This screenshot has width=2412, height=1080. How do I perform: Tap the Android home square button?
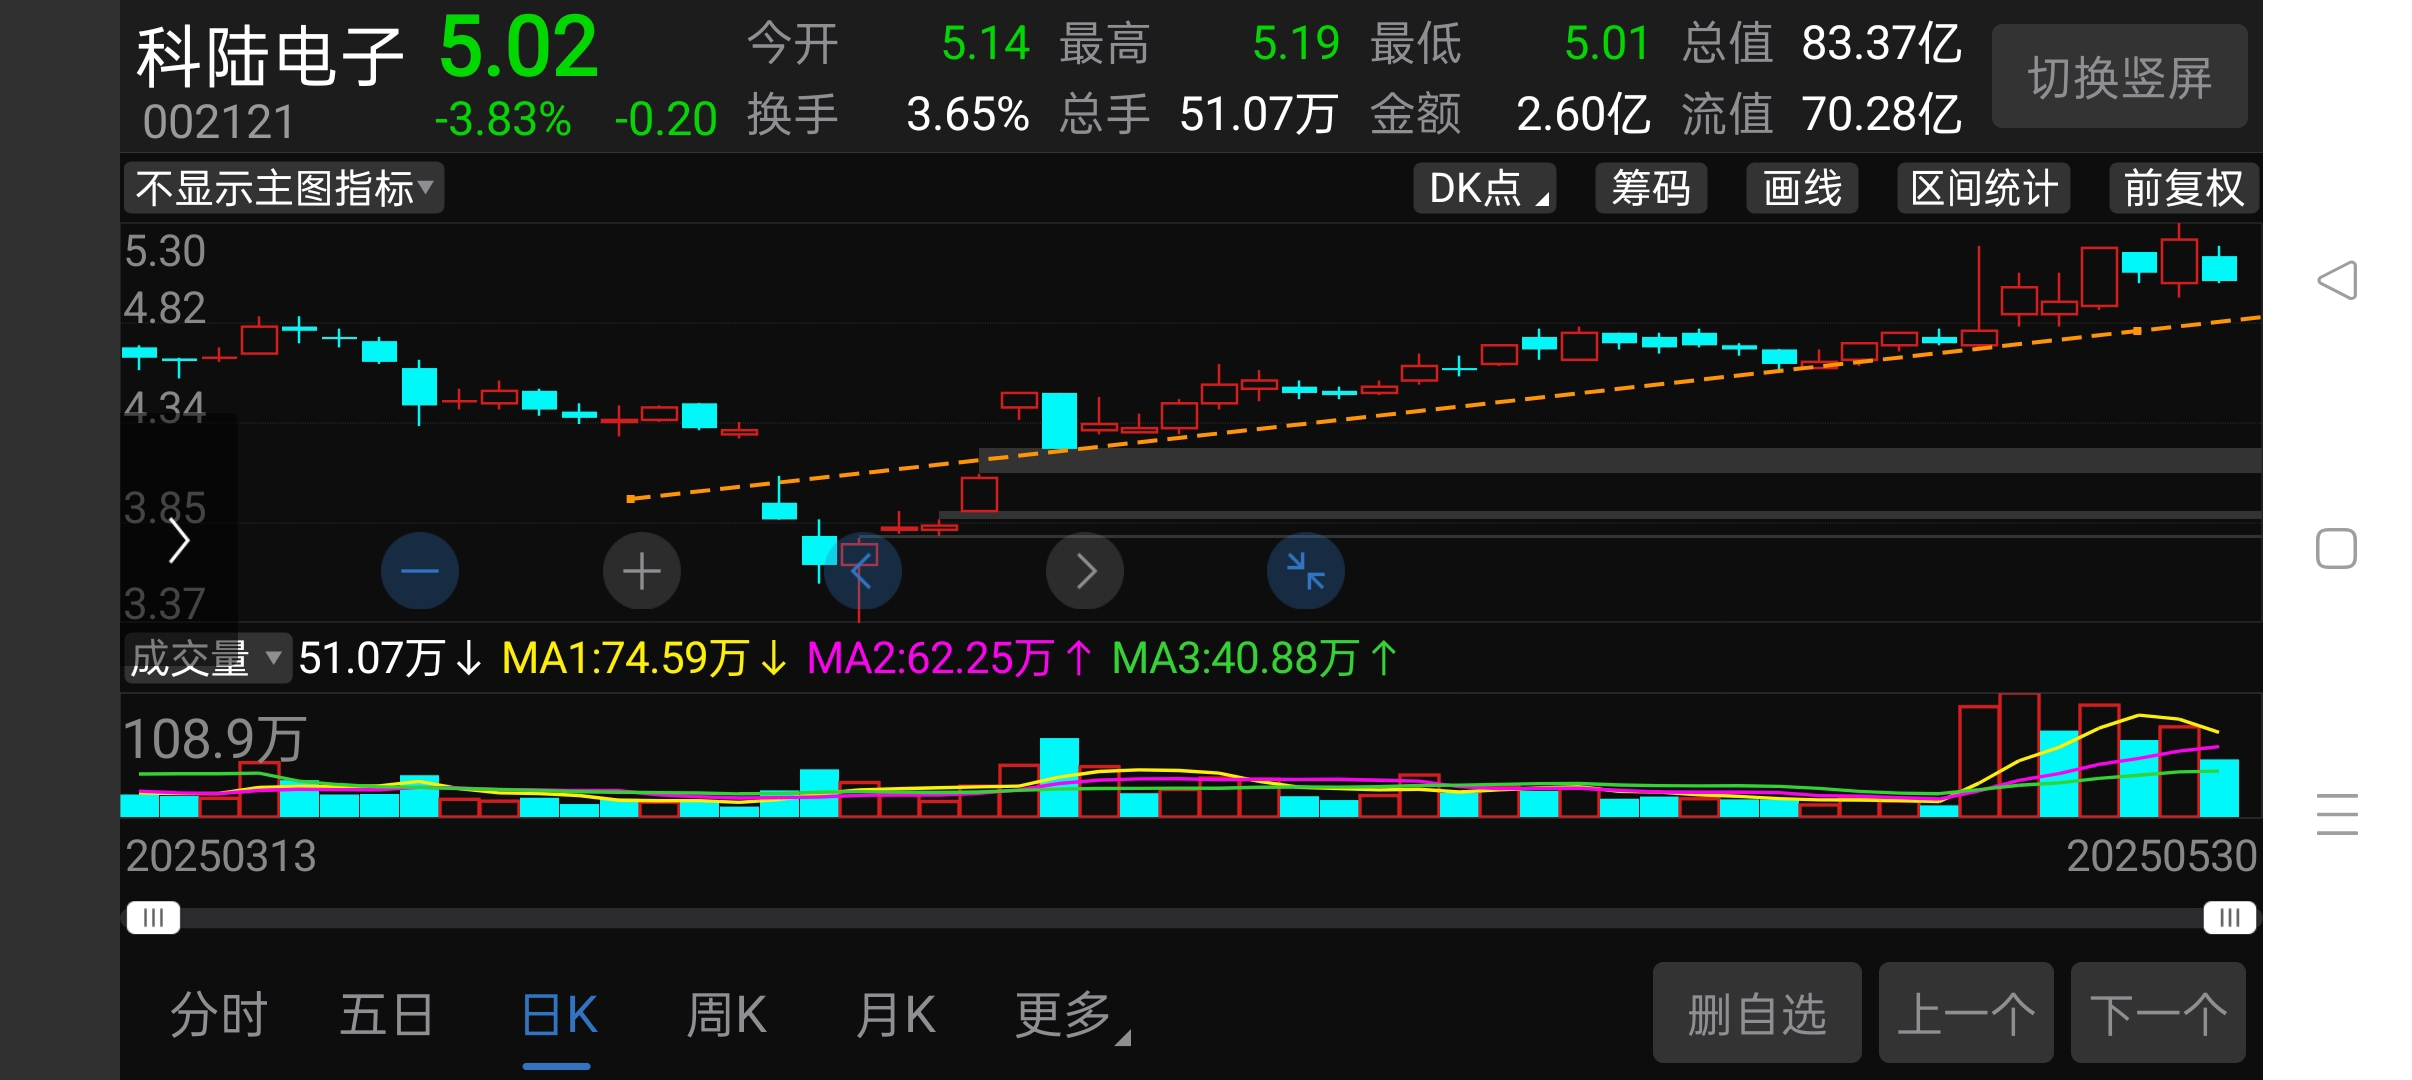2337,548
